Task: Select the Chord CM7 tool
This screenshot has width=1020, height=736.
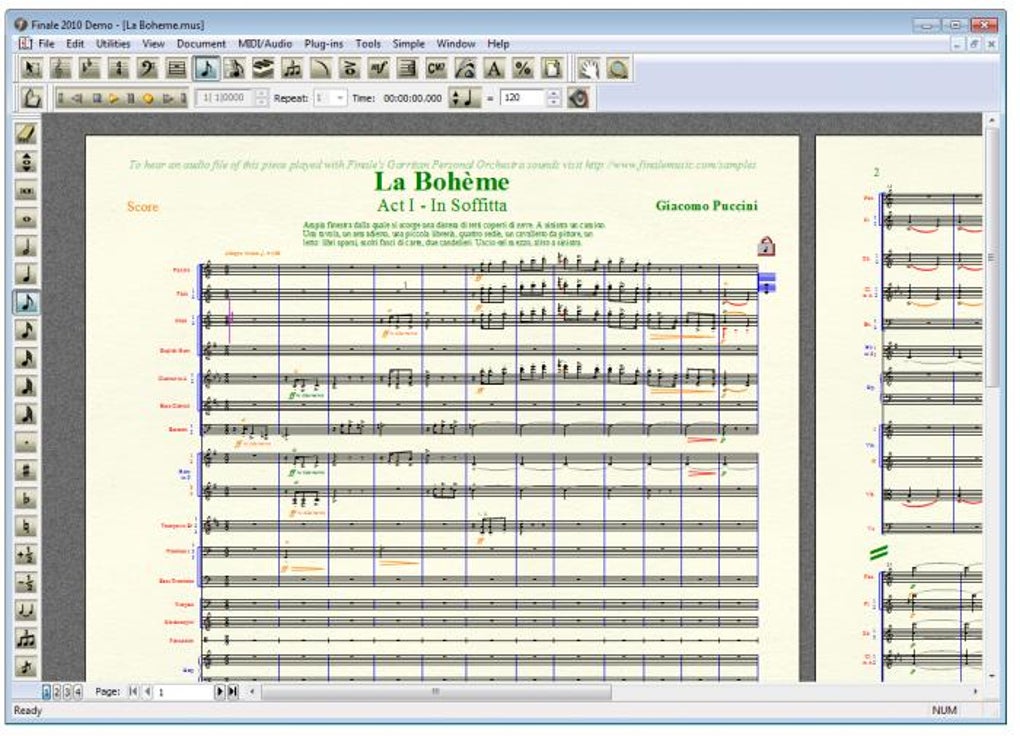Action: coord(436,68)
